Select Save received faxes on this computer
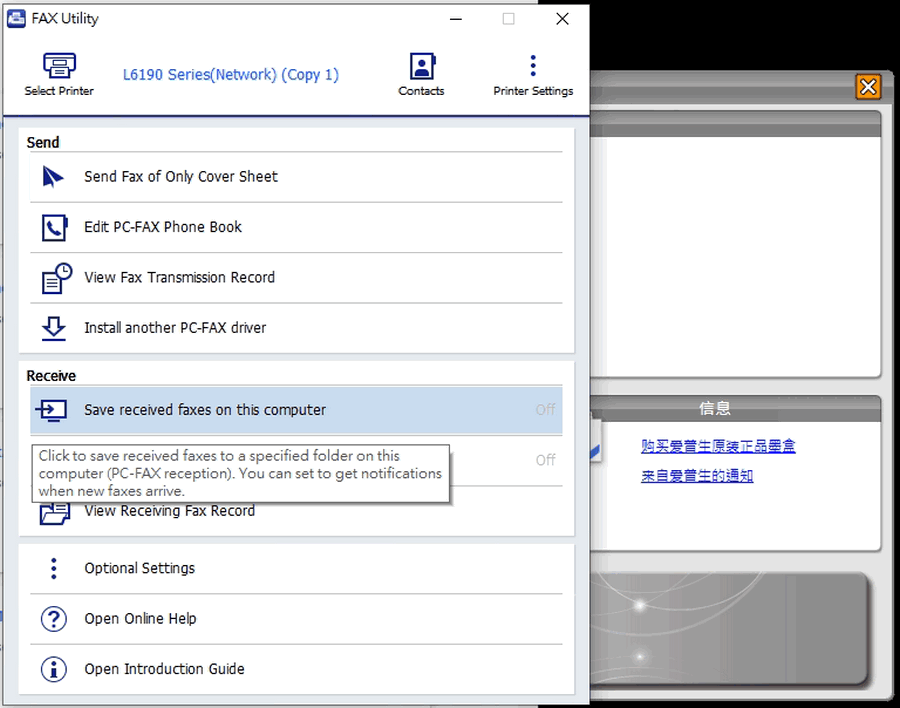This screenshot has height=708, width=900. pos(205,410)
